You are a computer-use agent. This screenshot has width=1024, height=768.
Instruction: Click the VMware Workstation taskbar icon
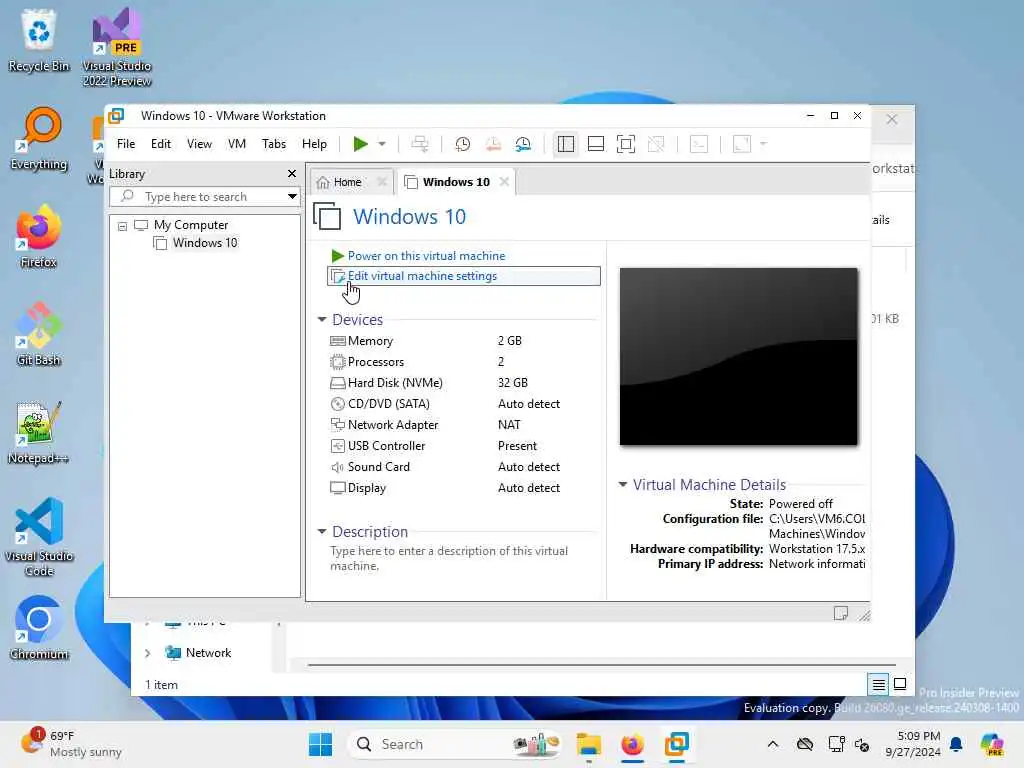coord(676,744)
